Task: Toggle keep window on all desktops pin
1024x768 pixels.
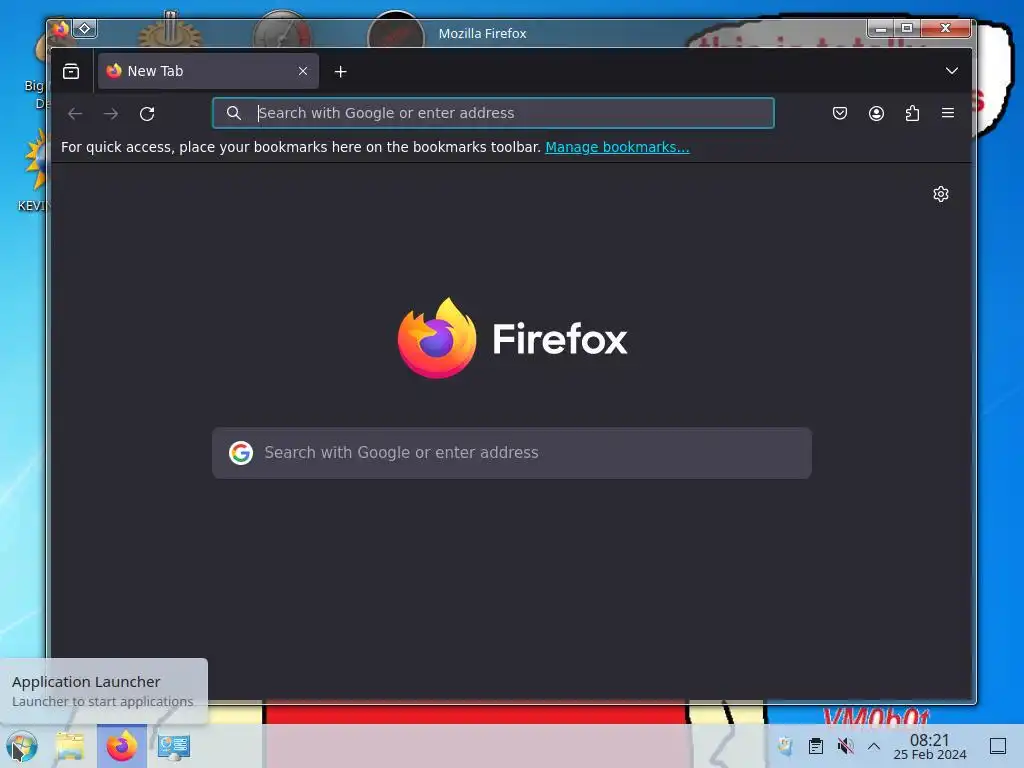Action: pos(85,29)
